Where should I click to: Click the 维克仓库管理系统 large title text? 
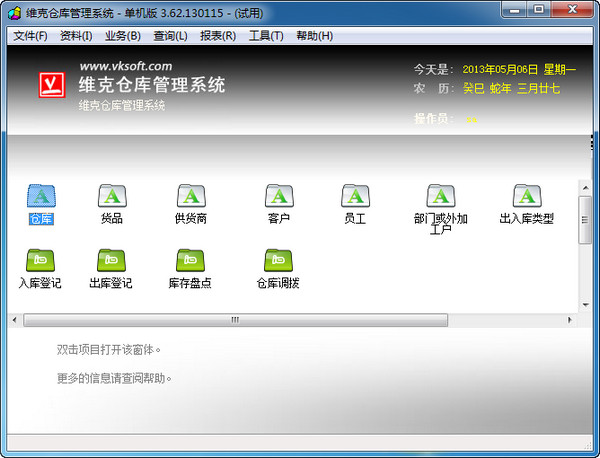coord(152,85)
